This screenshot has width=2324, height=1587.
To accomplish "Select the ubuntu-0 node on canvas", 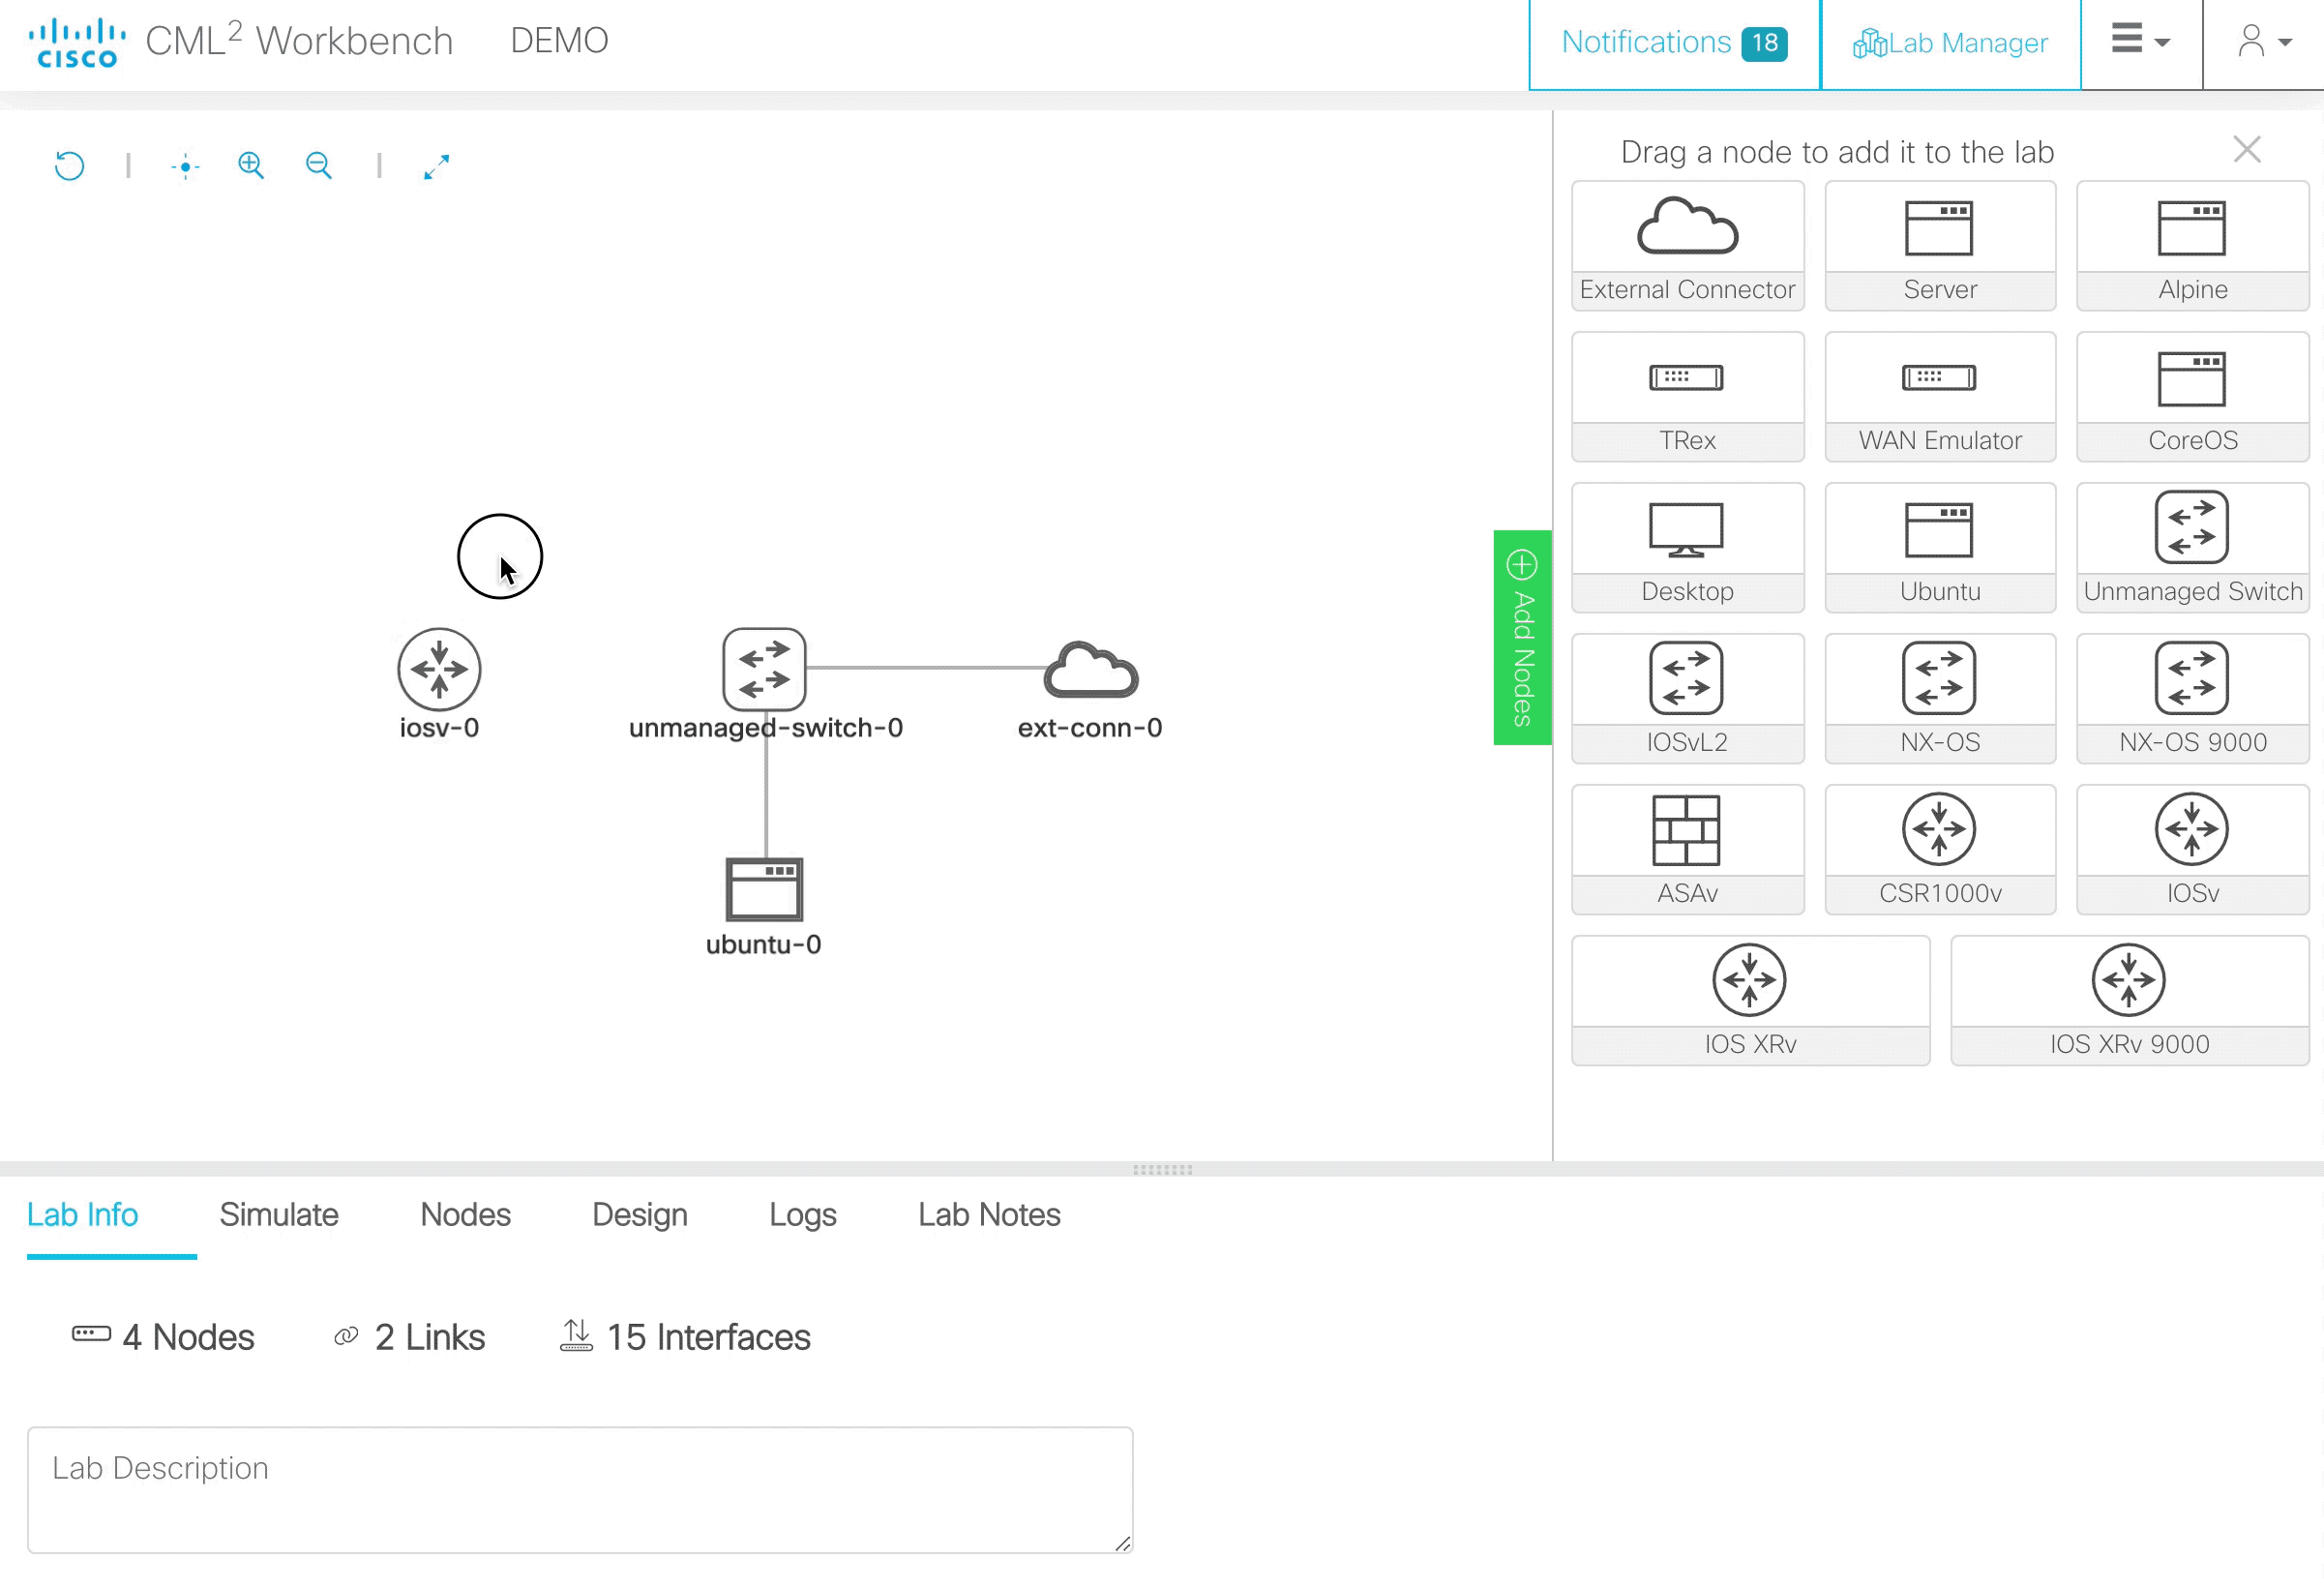I will (764, 887).
